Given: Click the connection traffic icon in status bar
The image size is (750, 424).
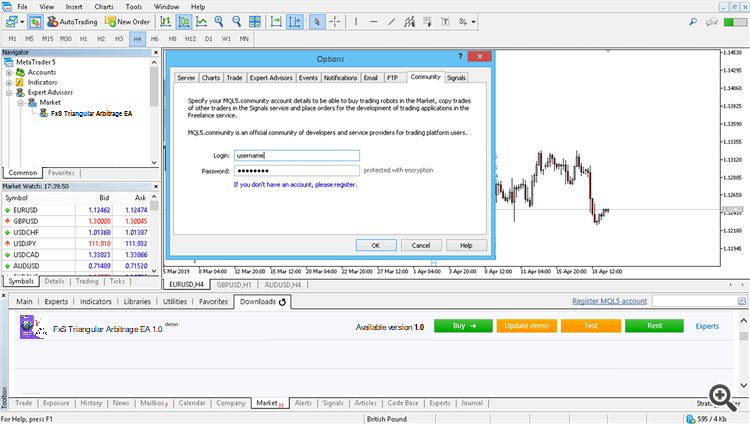Looking at the screenshot, I should 691,419.
